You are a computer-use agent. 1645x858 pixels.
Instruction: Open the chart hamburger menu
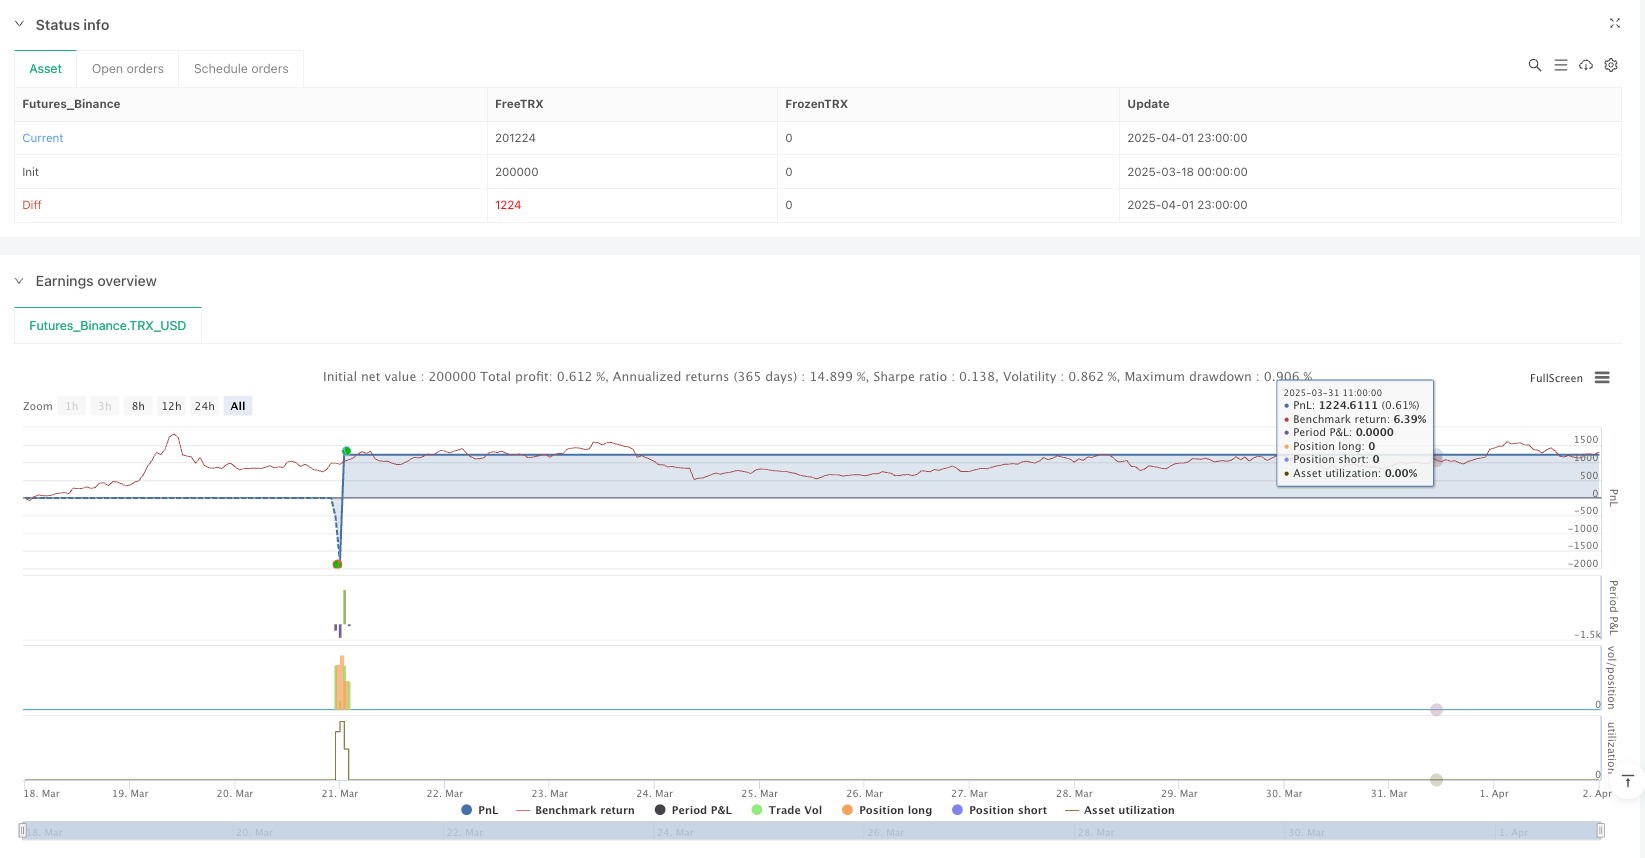pyautogui.click(x=1602, y=378)
